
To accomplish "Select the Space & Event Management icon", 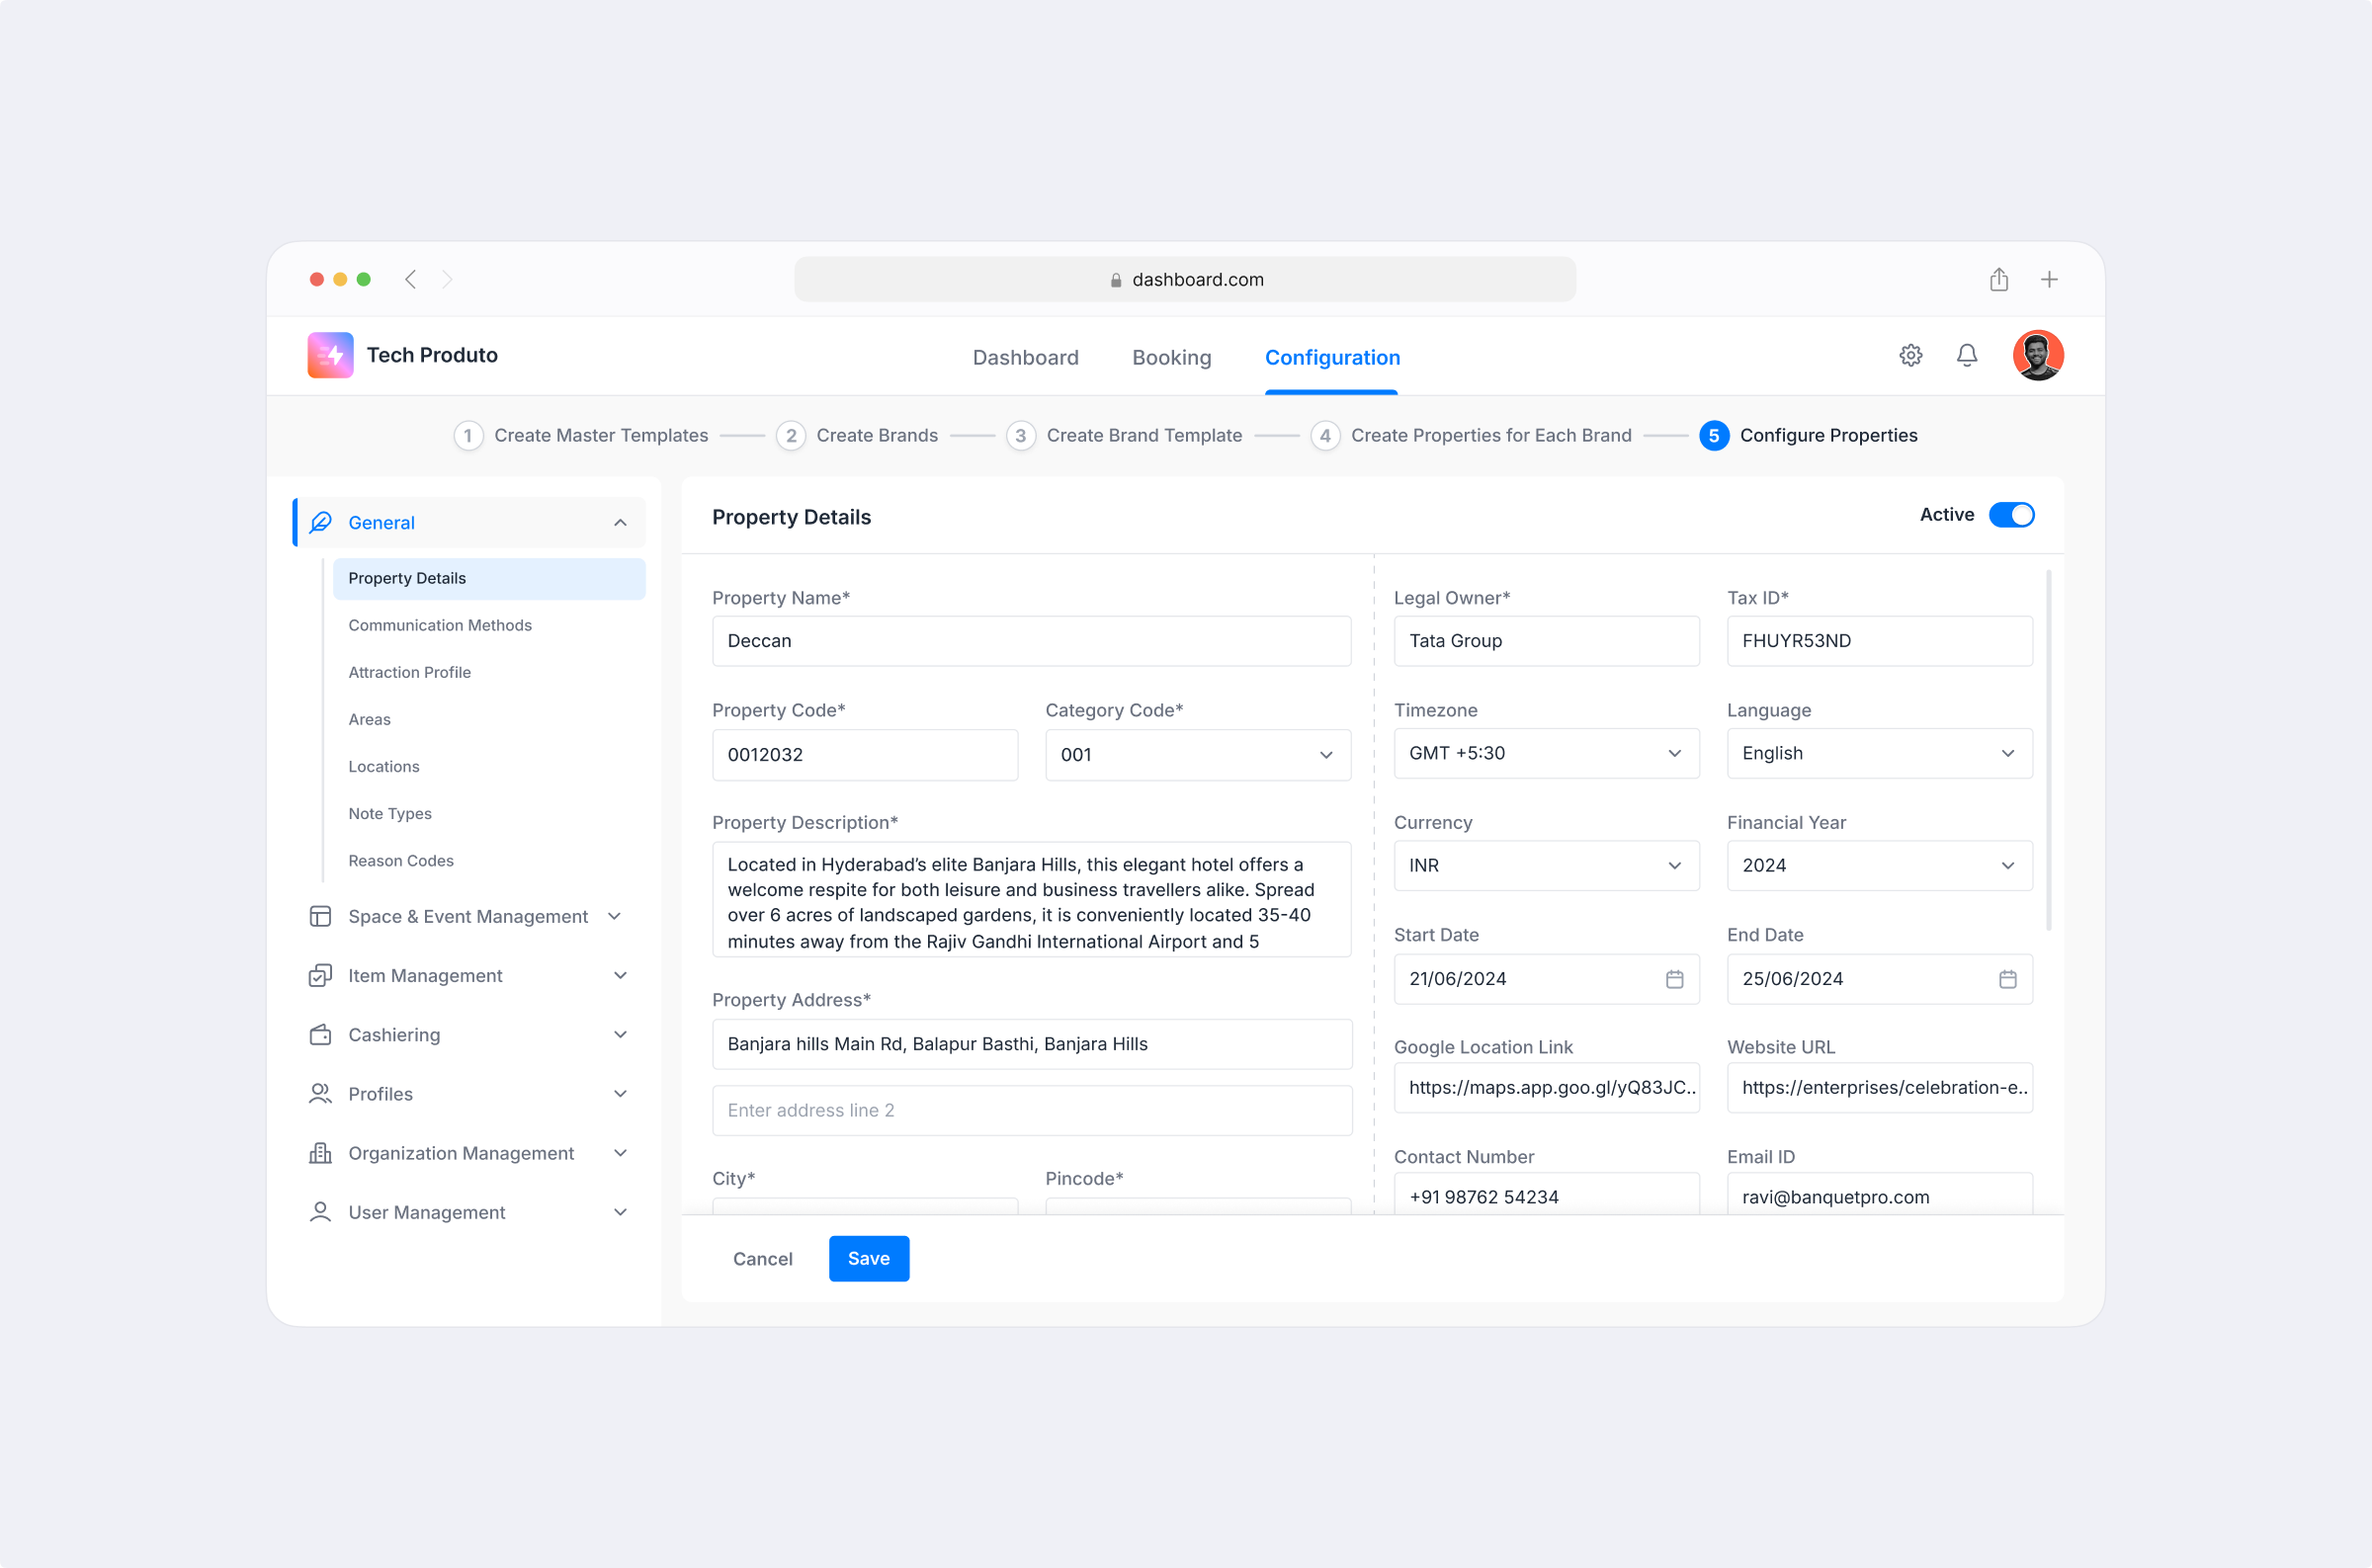I will click(321, 916).
